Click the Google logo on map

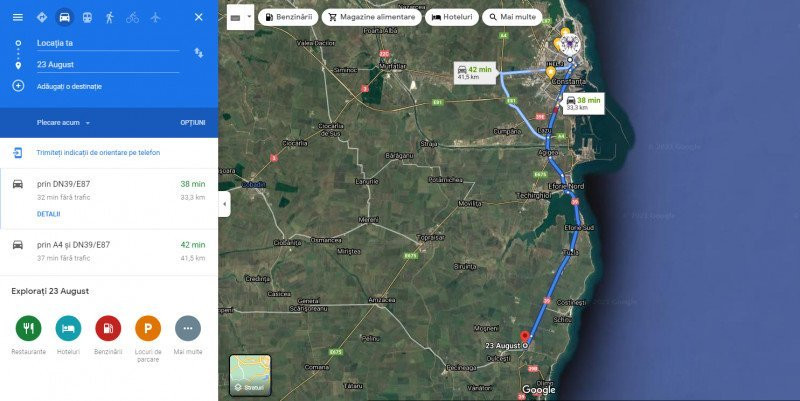pyautogui.click(x=539, y=390)
